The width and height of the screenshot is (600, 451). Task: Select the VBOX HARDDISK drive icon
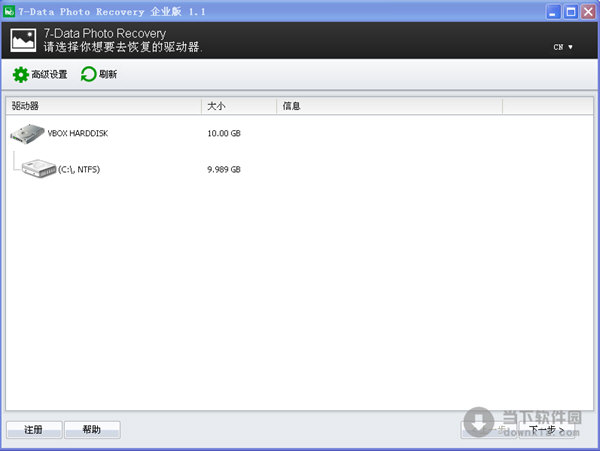(28, 134)
